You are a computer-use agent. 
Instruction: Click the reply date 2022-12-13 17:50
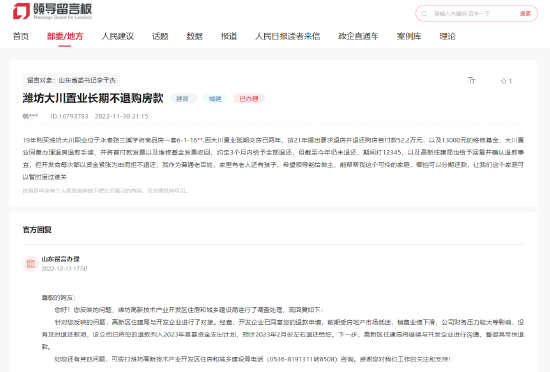tap(64, 269)
